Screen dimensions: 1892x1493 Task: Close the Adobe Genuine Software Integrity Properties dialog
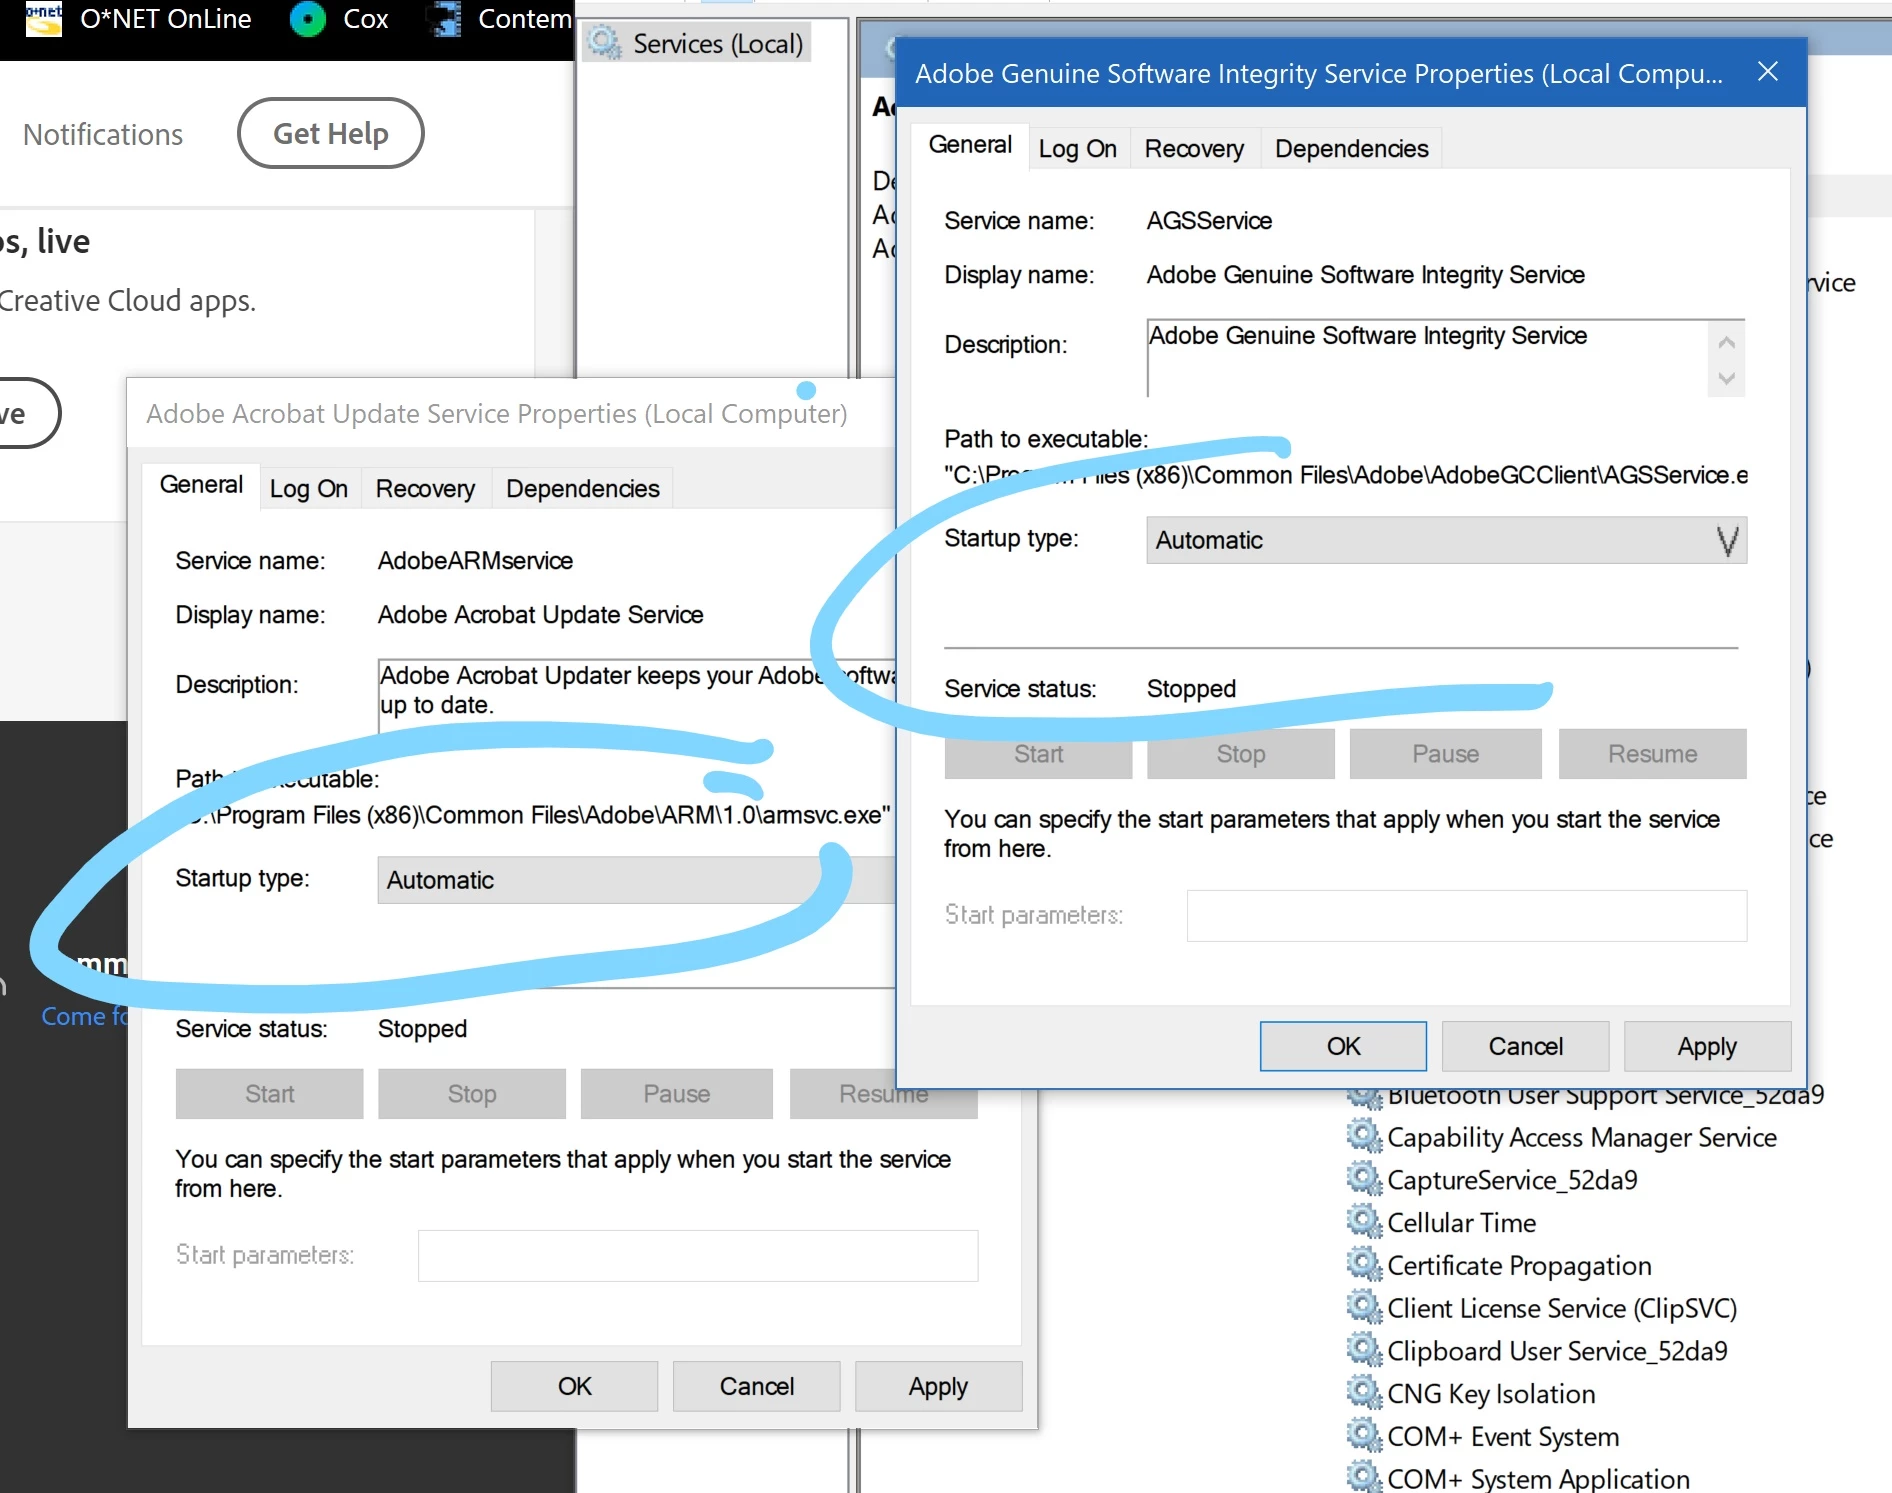(1767, 72)
